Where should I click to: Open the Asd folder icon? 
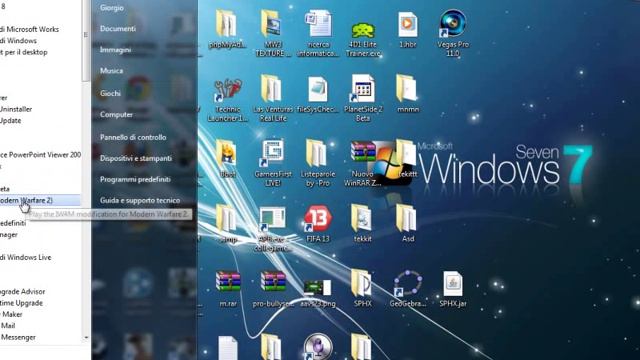pos(407,219)
